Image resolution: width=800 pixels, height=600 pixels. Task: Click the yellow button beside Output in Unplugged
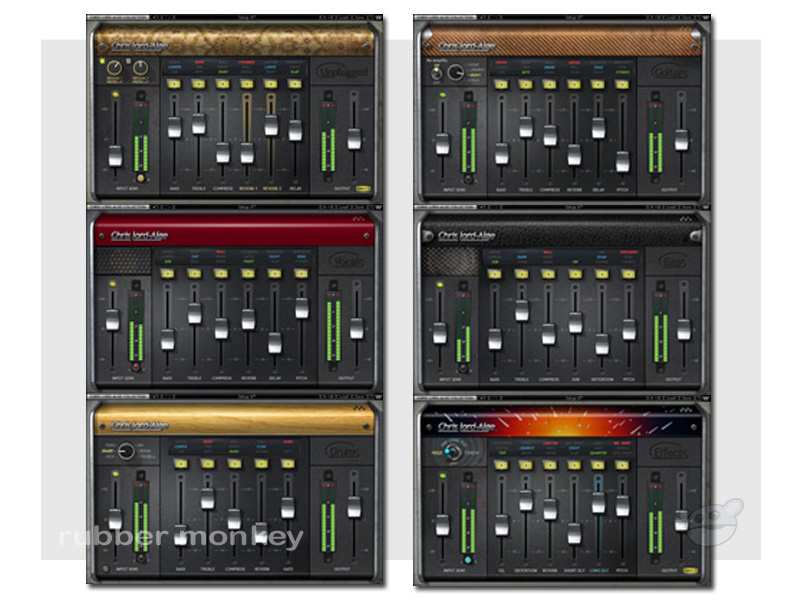[363, 189]
